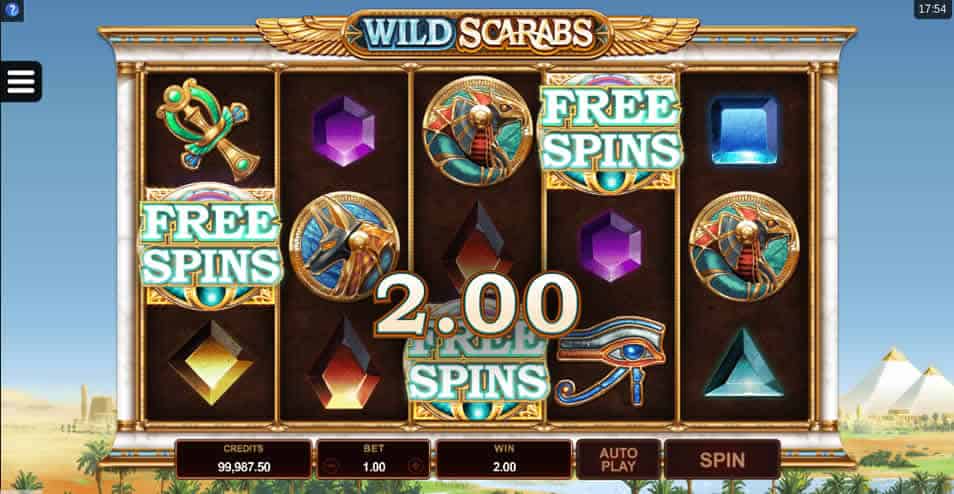Click the green ankh symbol
Viewport: 954px width, 494px height.
point(208,128)
